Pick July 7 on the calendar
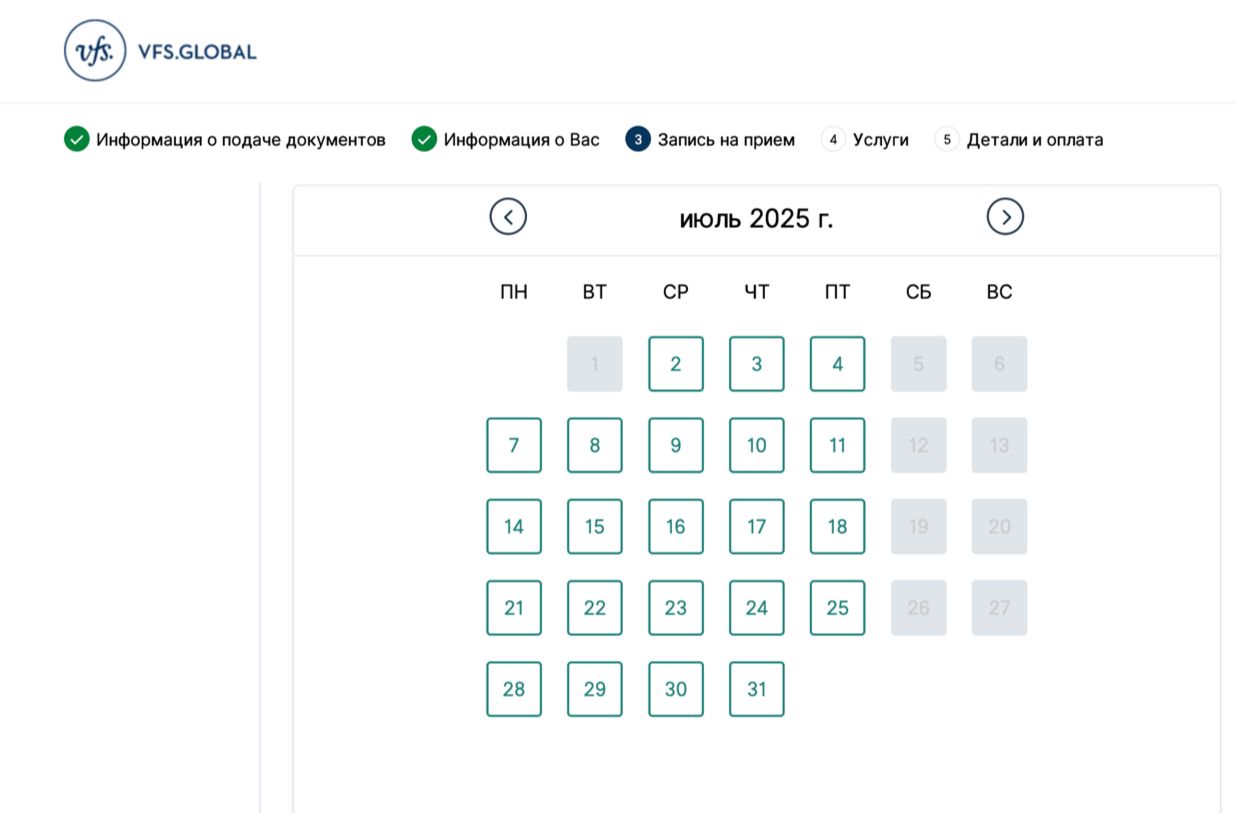The image size is (1235, 813). click(x=514, y=445)
